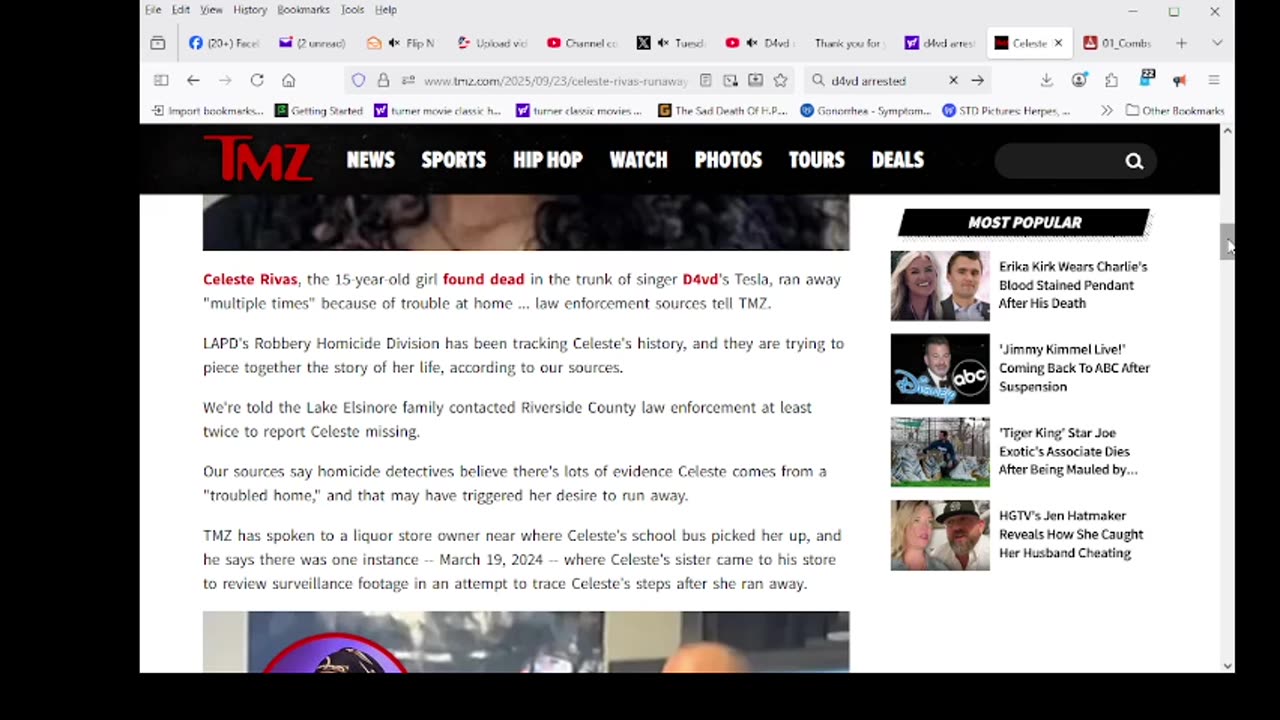
Task: Open the Other Bookmarks folder
Action: click(1175, 111)
